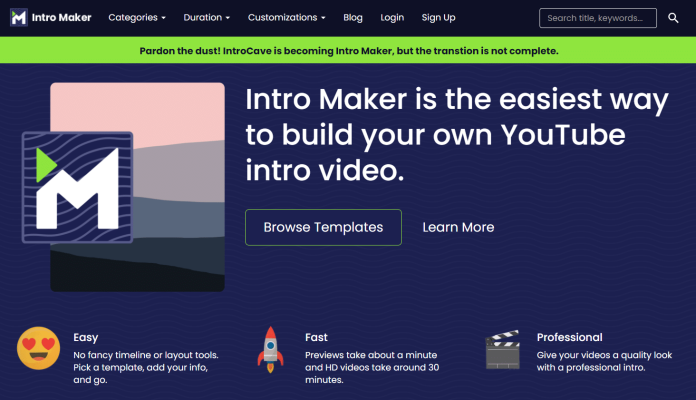
Task: Open the Categories dropdown menu
Action: tap(137, 18)
